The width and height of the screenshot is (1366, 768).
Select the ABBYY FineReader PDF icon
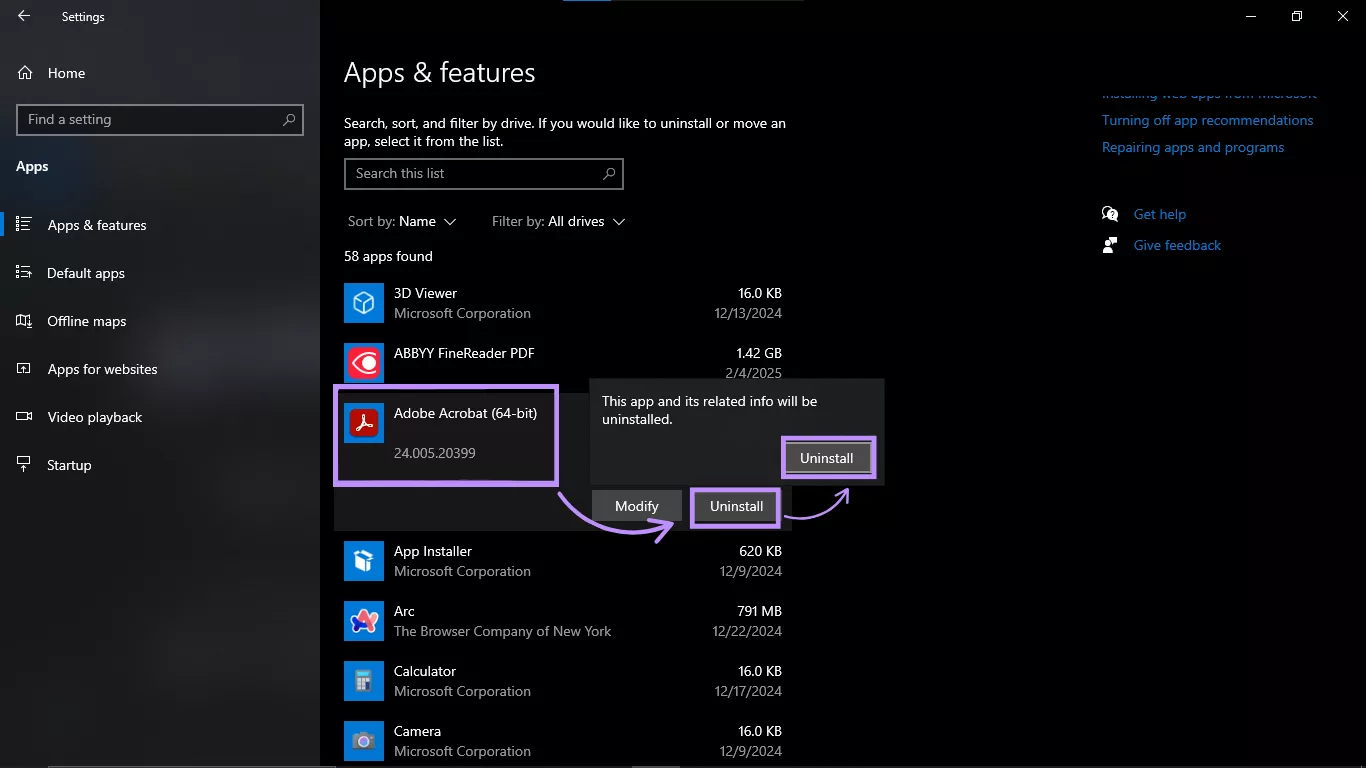(363, 363)
